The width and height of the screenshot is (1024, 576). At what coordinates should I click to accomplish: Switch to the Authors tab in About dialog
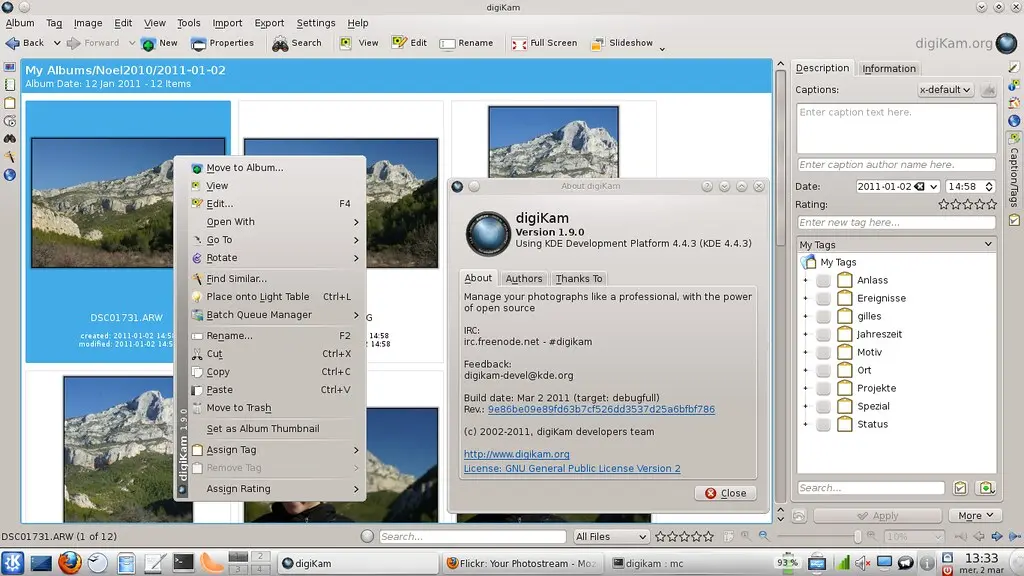[523, 278]
